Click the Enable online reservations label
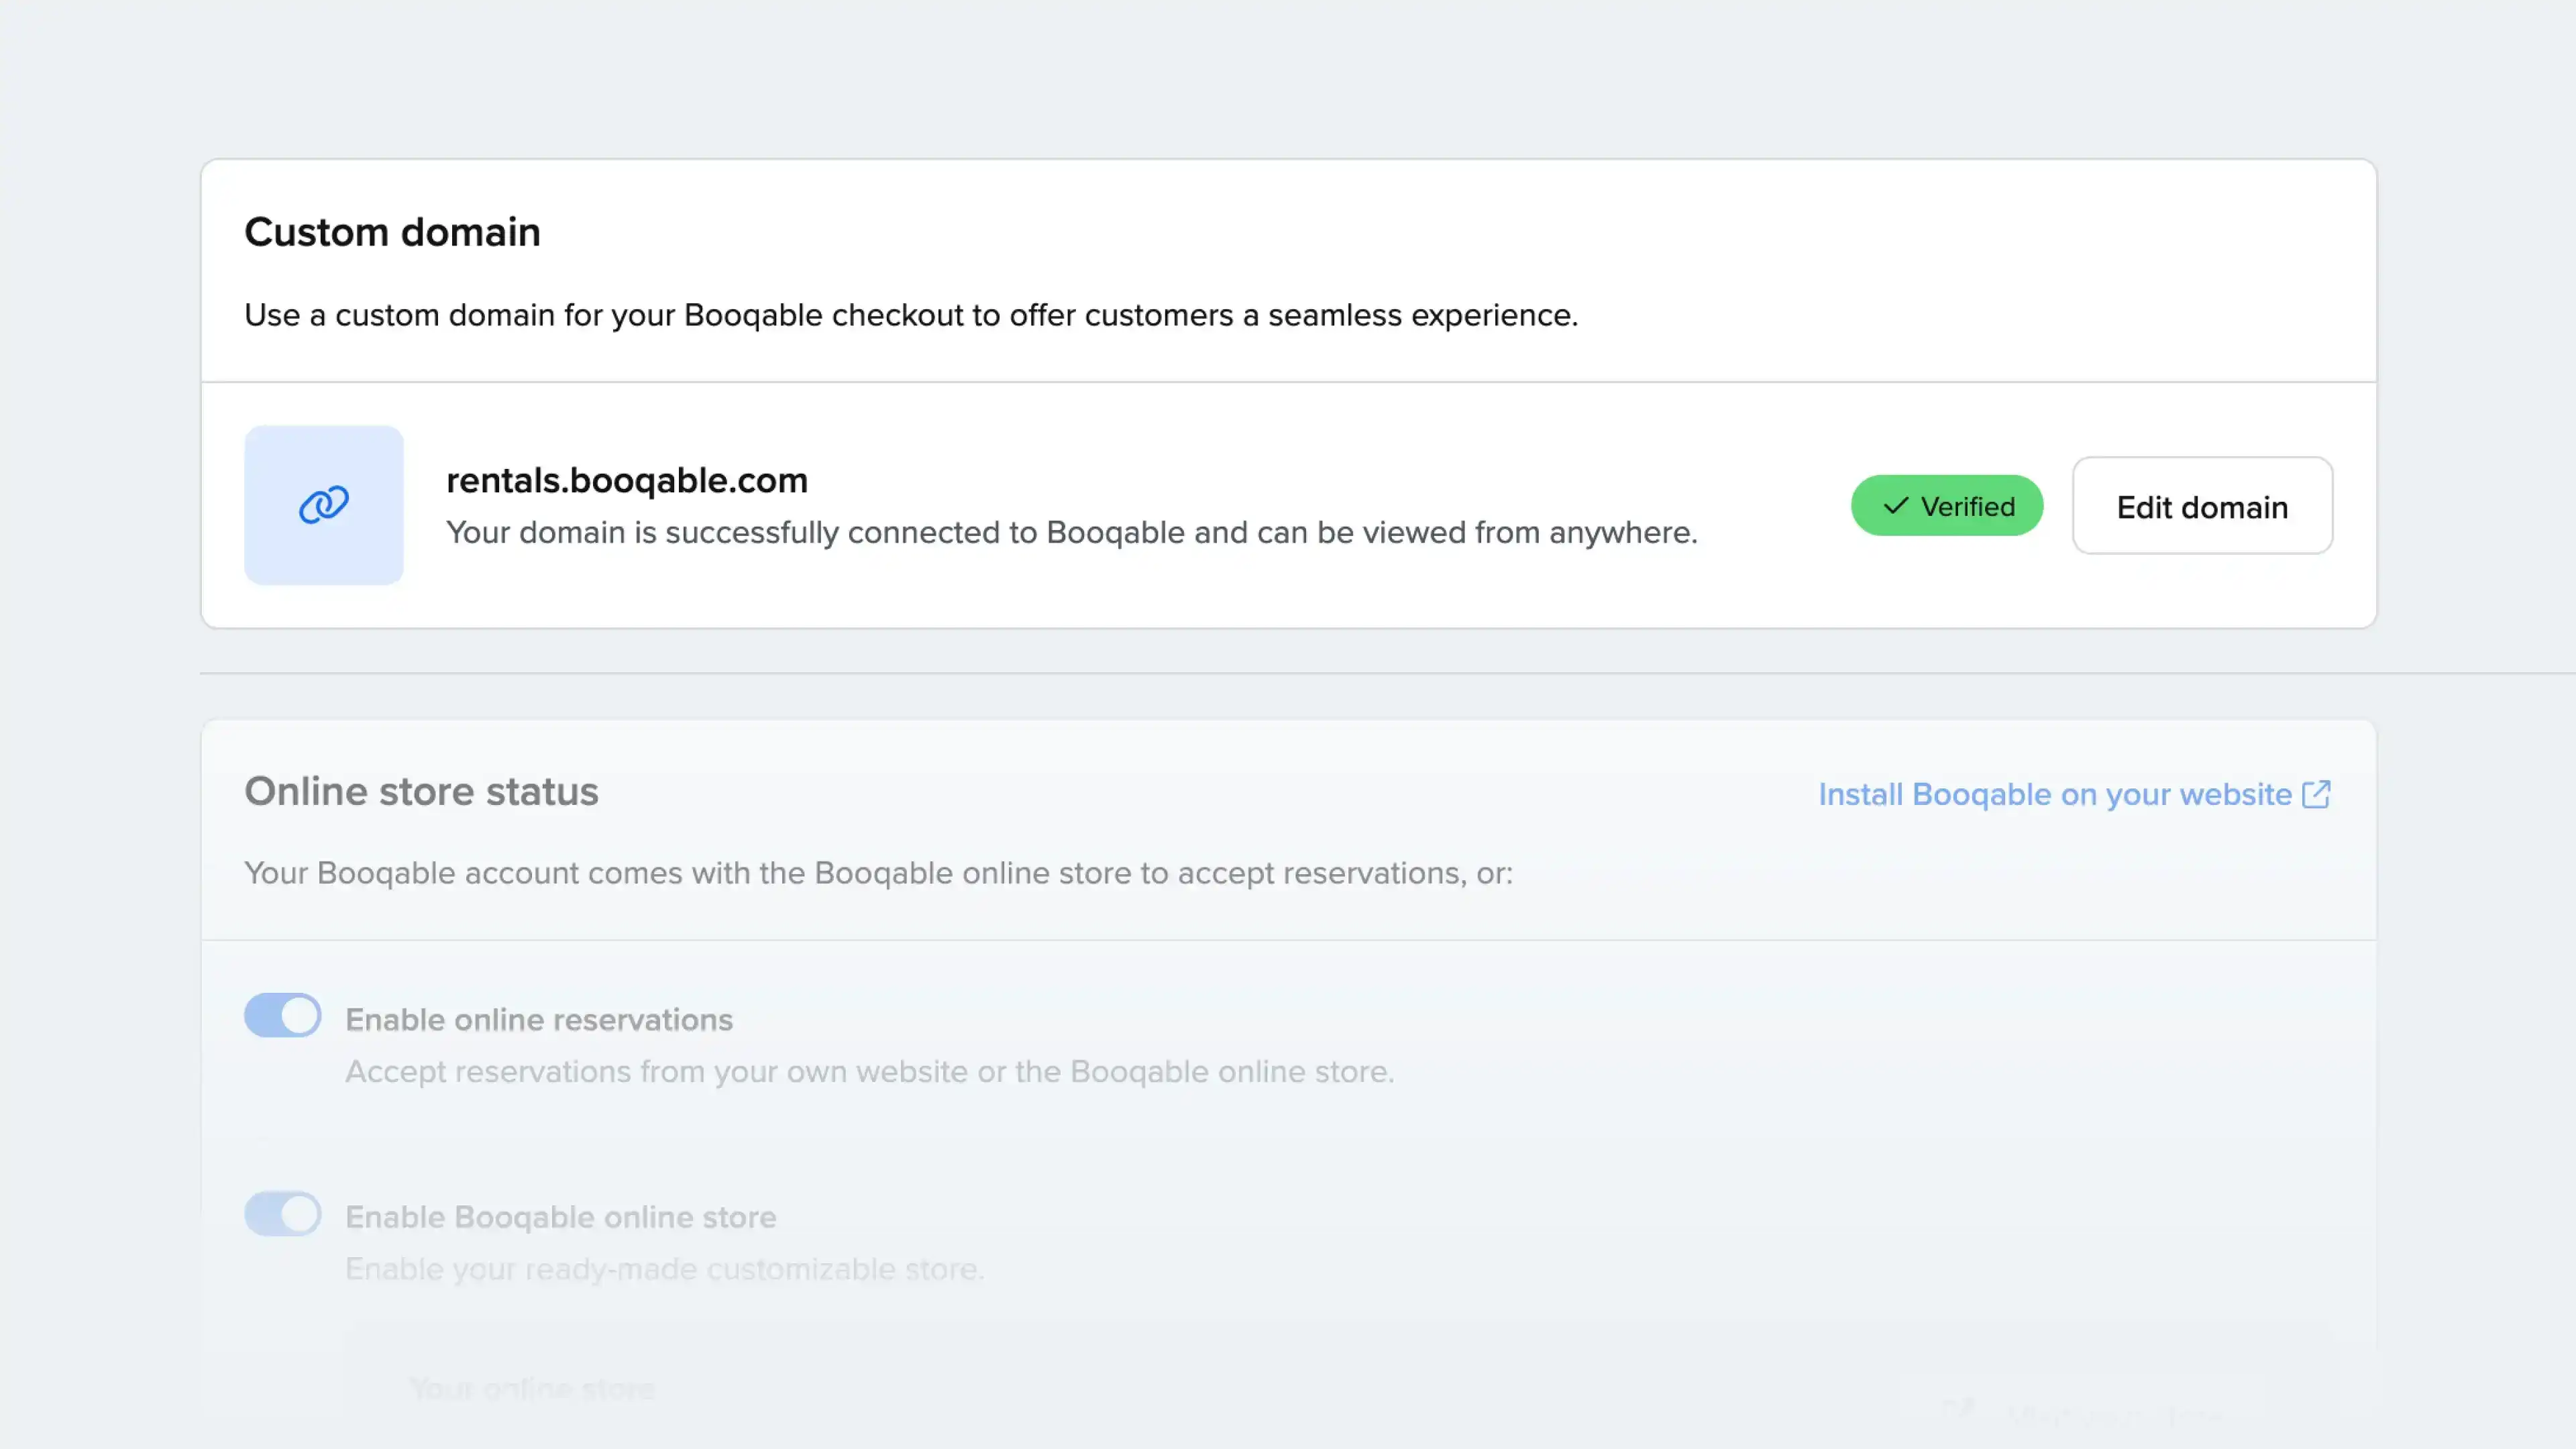The height and width of the screenshot is (1449, 2576). tap(539, 1019)
